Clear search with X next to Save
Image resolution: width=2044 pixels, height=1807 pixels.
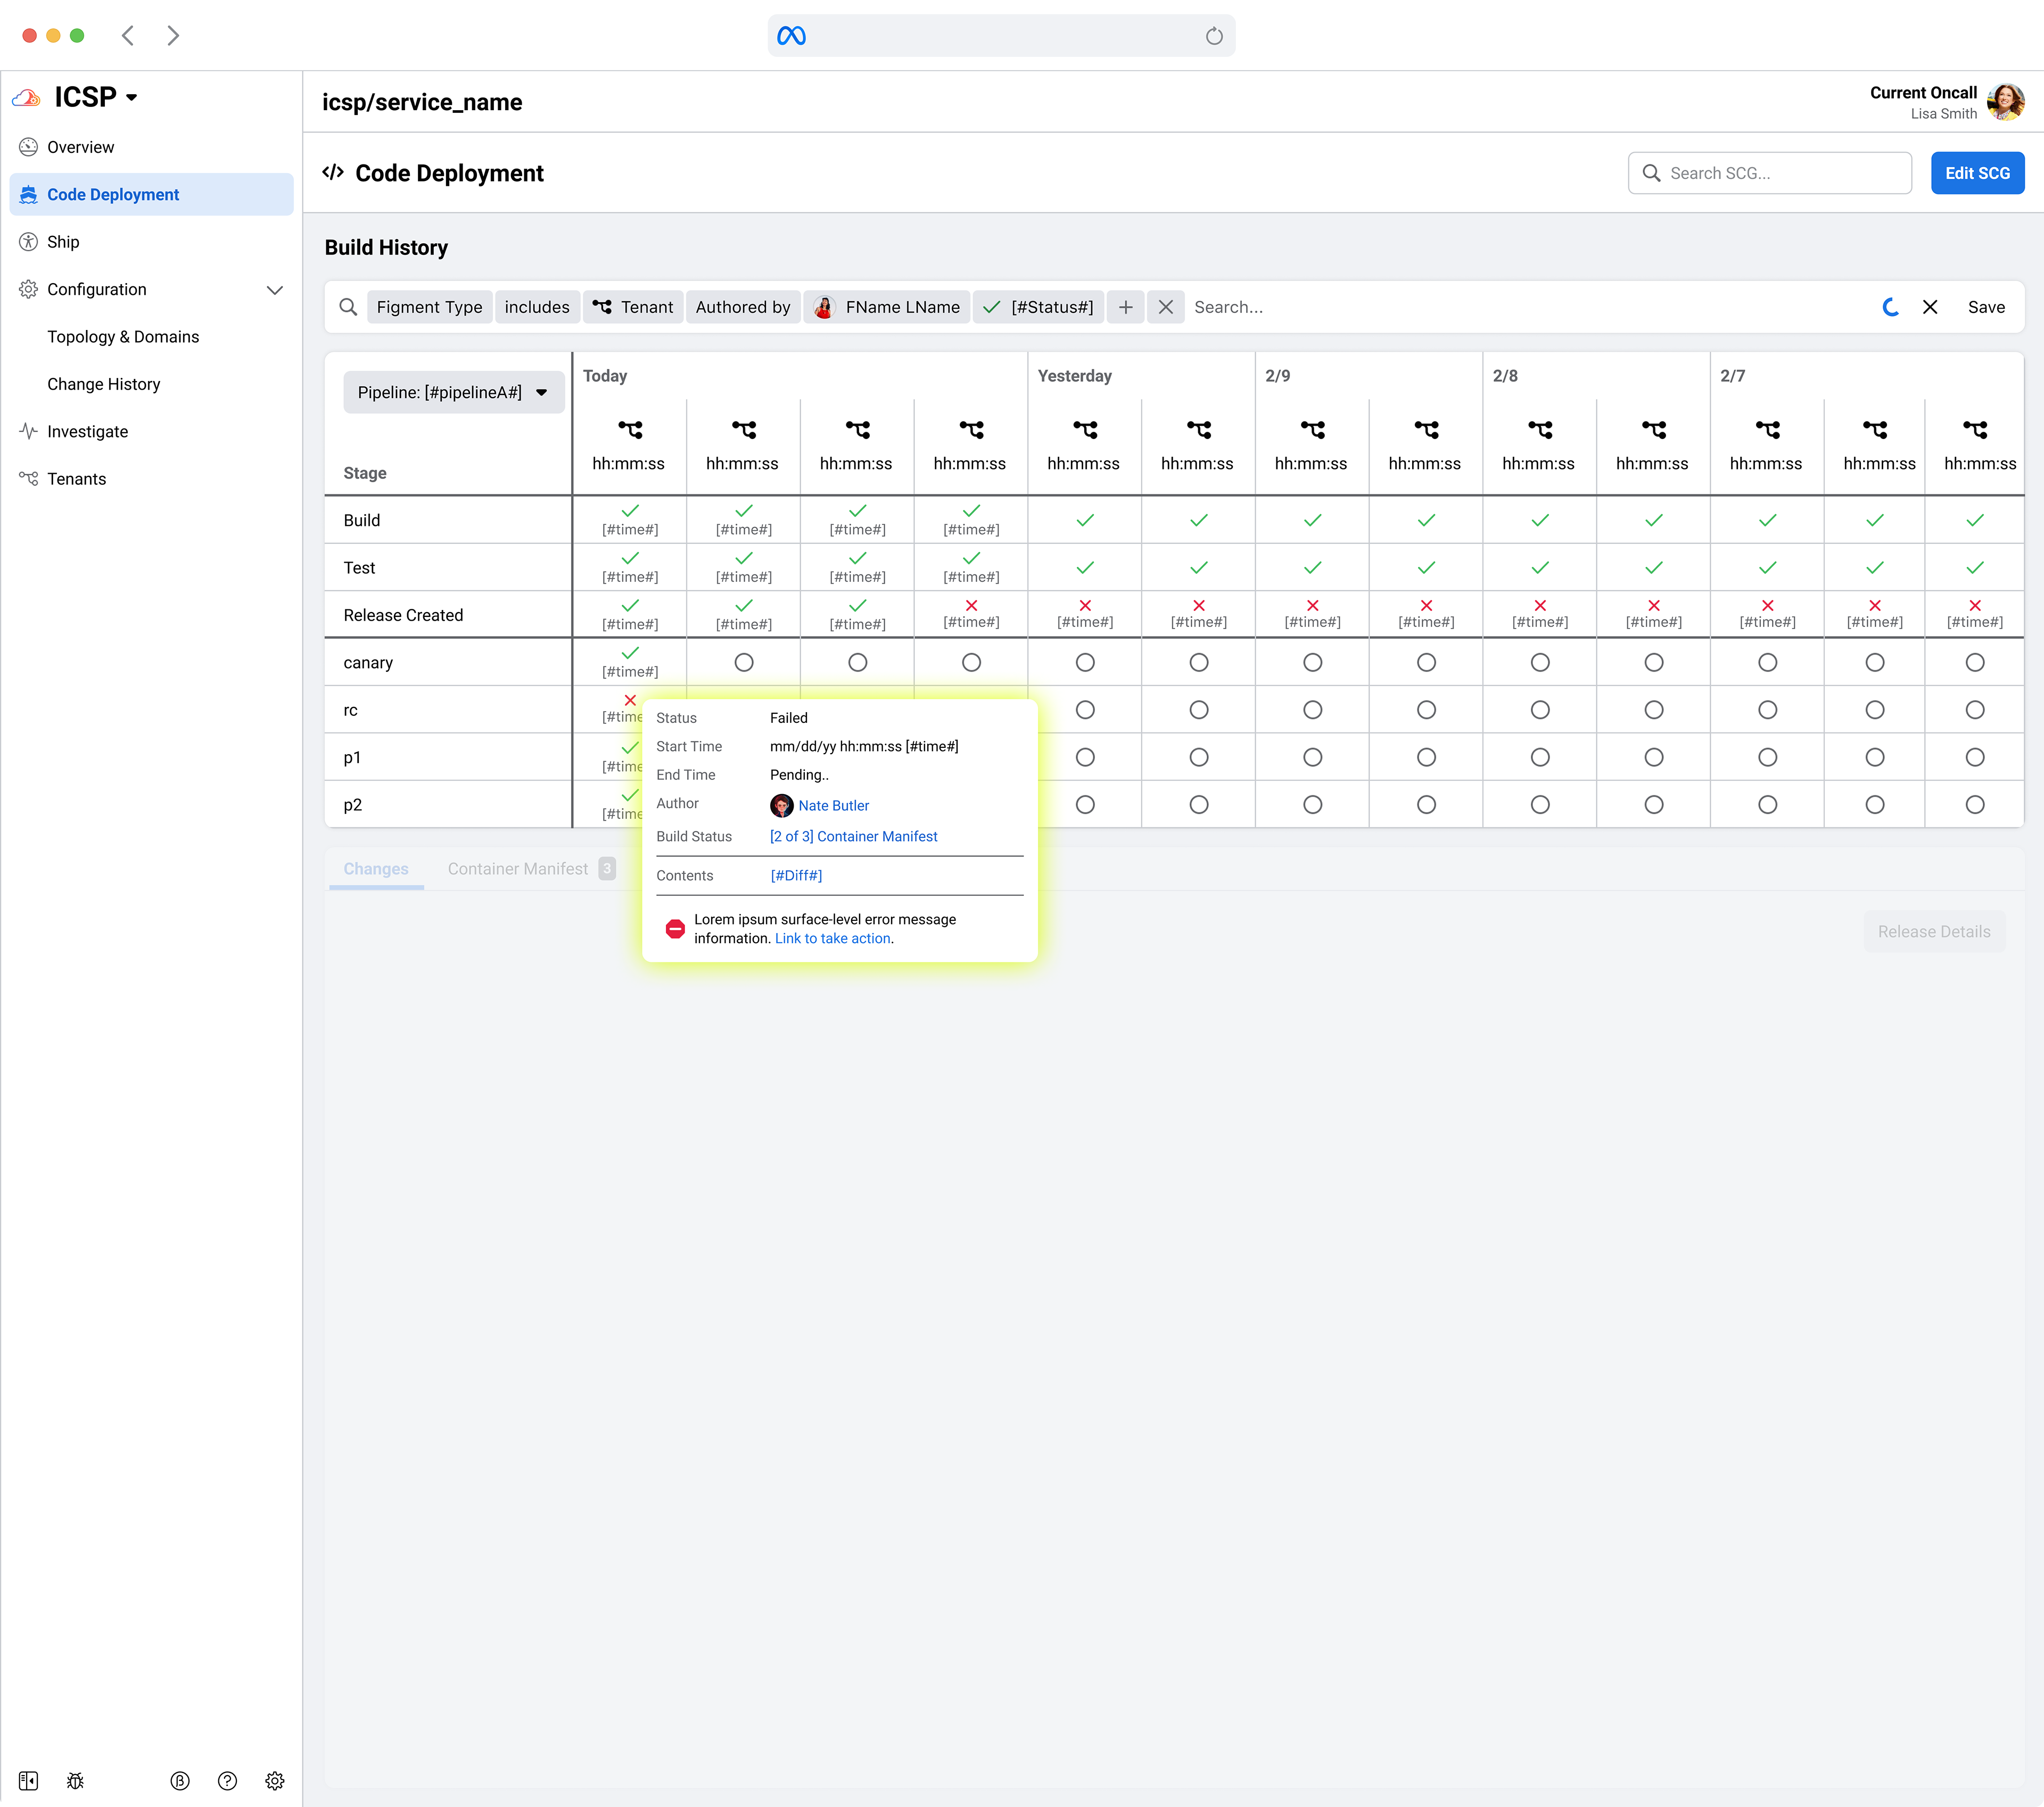click(x=1929, y=307)
